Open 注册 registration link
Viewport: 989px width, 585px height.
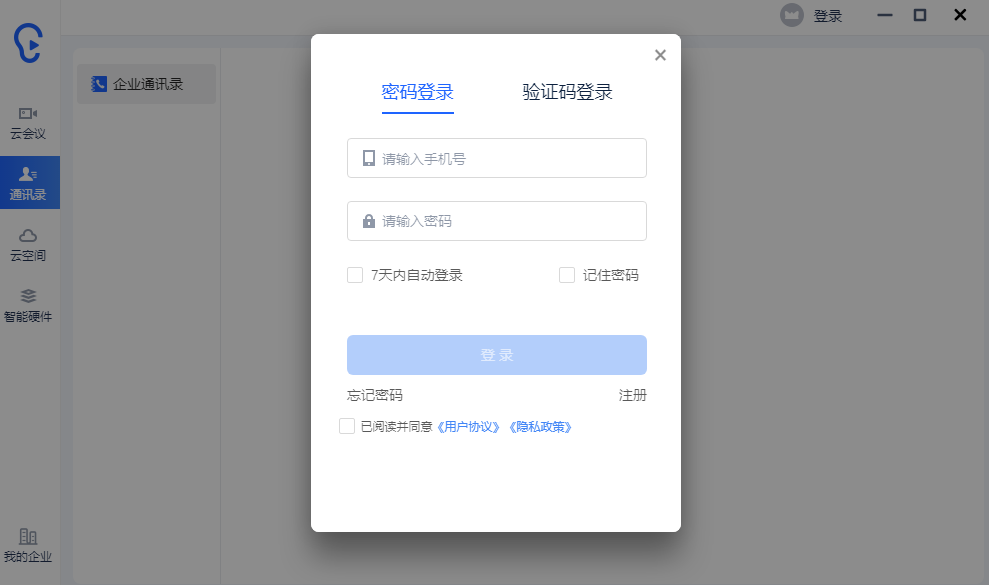(x=635, y=395)
